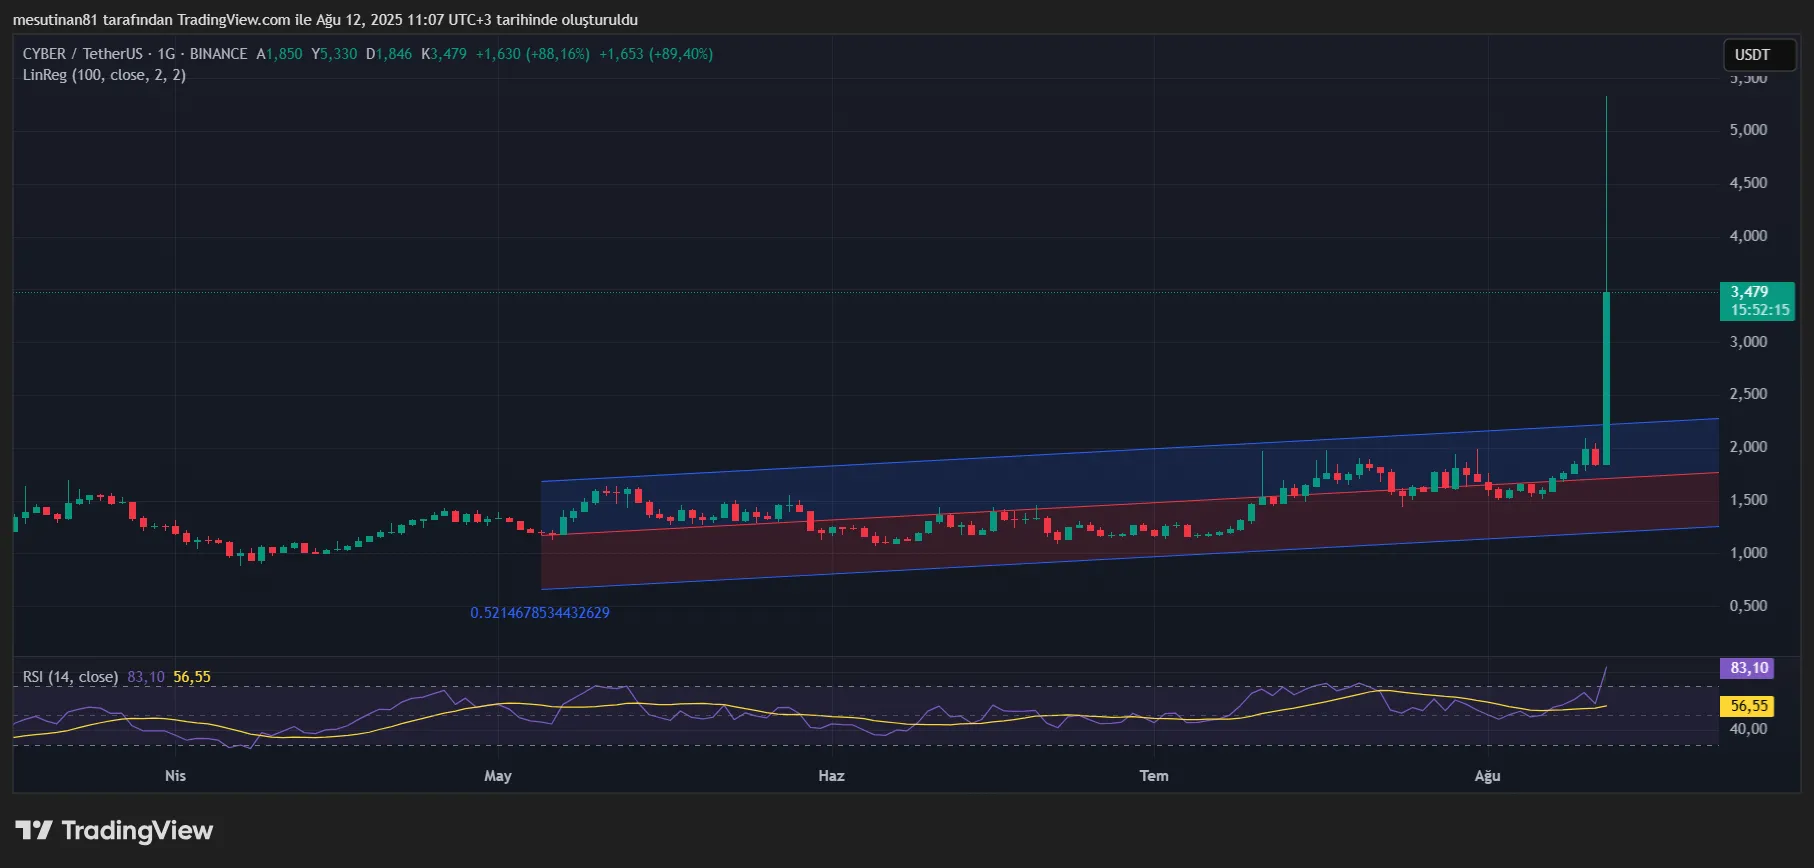Click the 3,479 current price label
The width and height of the screenshot is (1814, 868).
(1757, 301)
